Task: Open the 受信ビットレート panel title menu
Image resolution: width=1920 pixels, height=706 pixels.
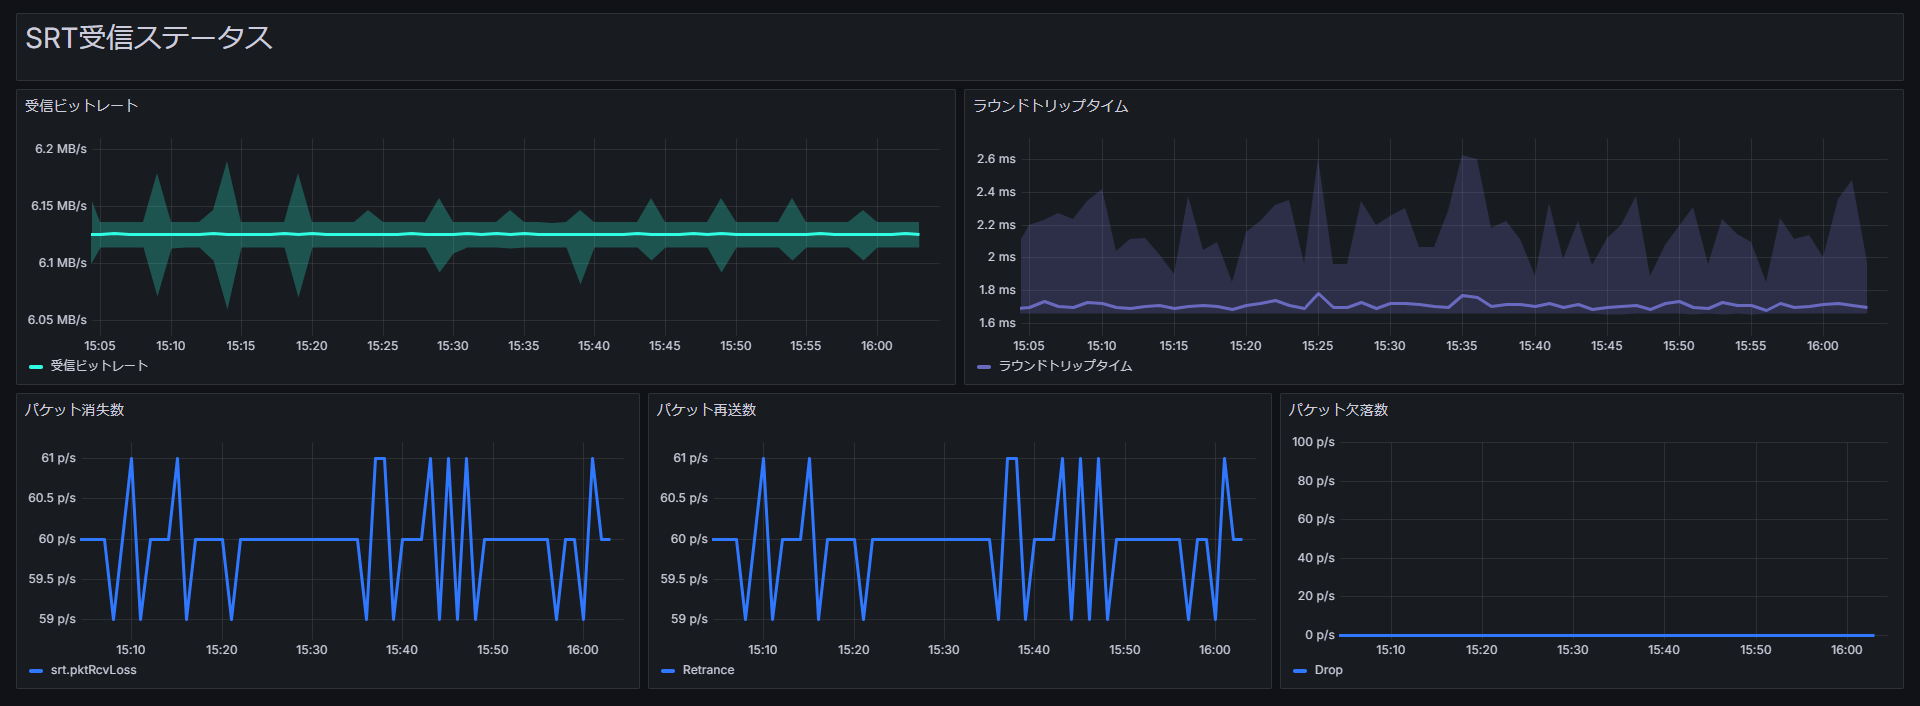Action: 82,106
